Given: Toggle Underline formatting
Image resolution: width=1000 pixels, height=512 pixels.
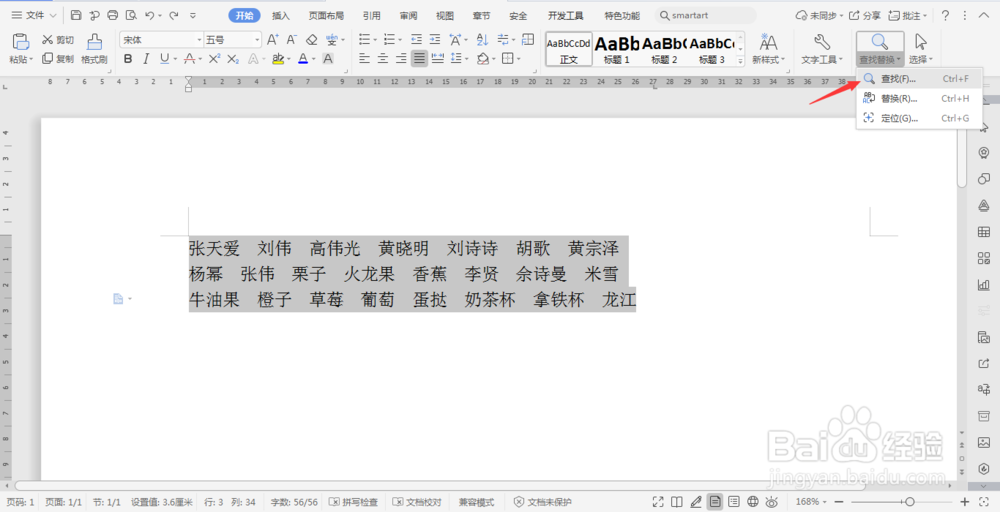Looking at the screenshot, I should click(x=165, y=59).
